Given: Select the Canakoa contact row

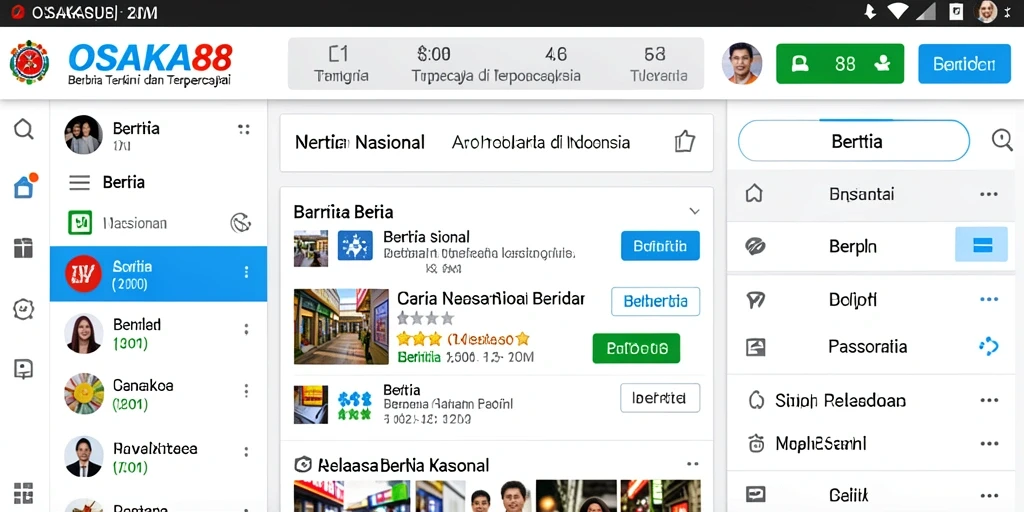Looking at the screenshot, I should click(x=158, y=394).
